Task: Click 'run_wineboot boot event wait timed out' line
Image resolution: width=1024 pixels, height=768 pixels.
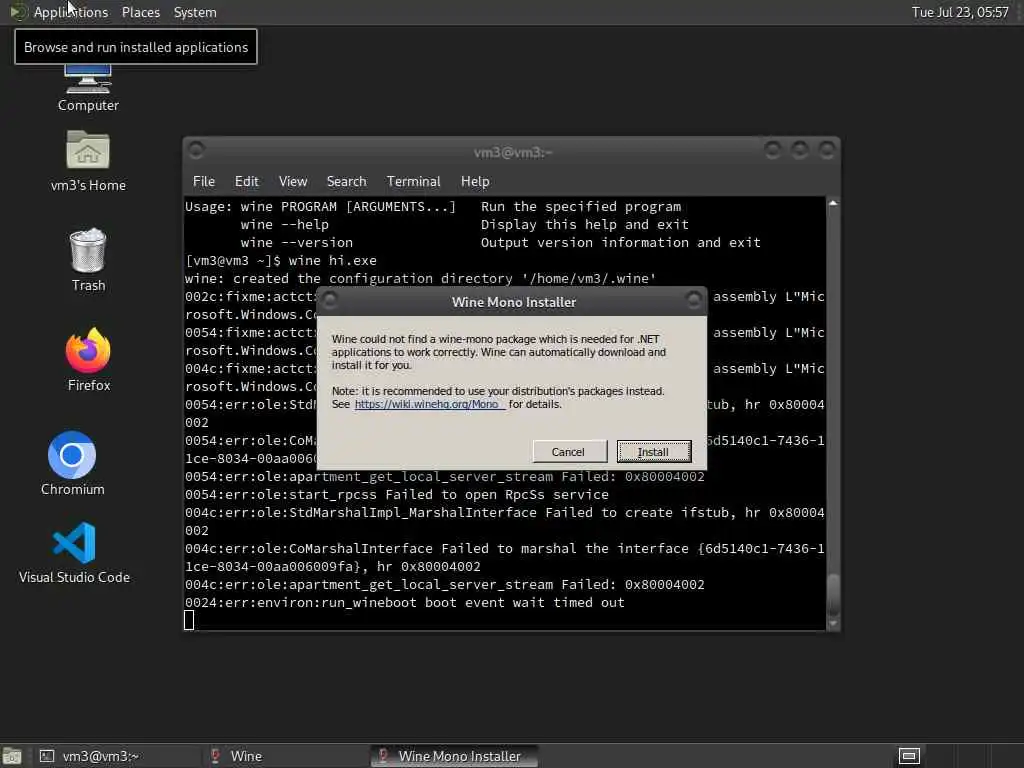Action: (405, 603)
